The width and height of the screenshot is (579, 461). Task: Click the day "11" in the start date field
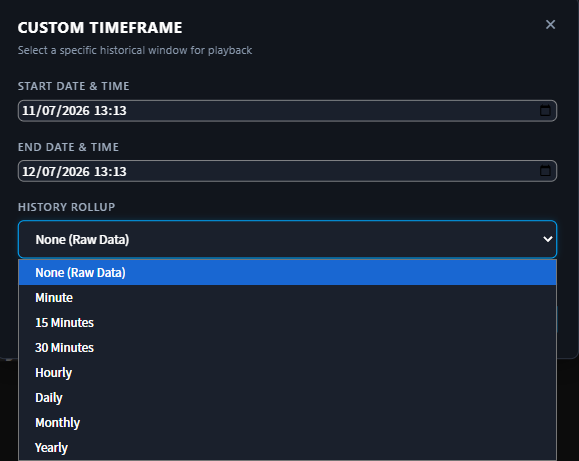click(x=28, y=110)
